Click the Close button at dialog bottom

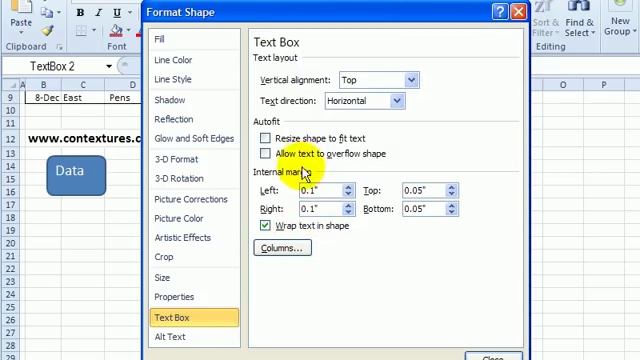(x=493, y=356)
